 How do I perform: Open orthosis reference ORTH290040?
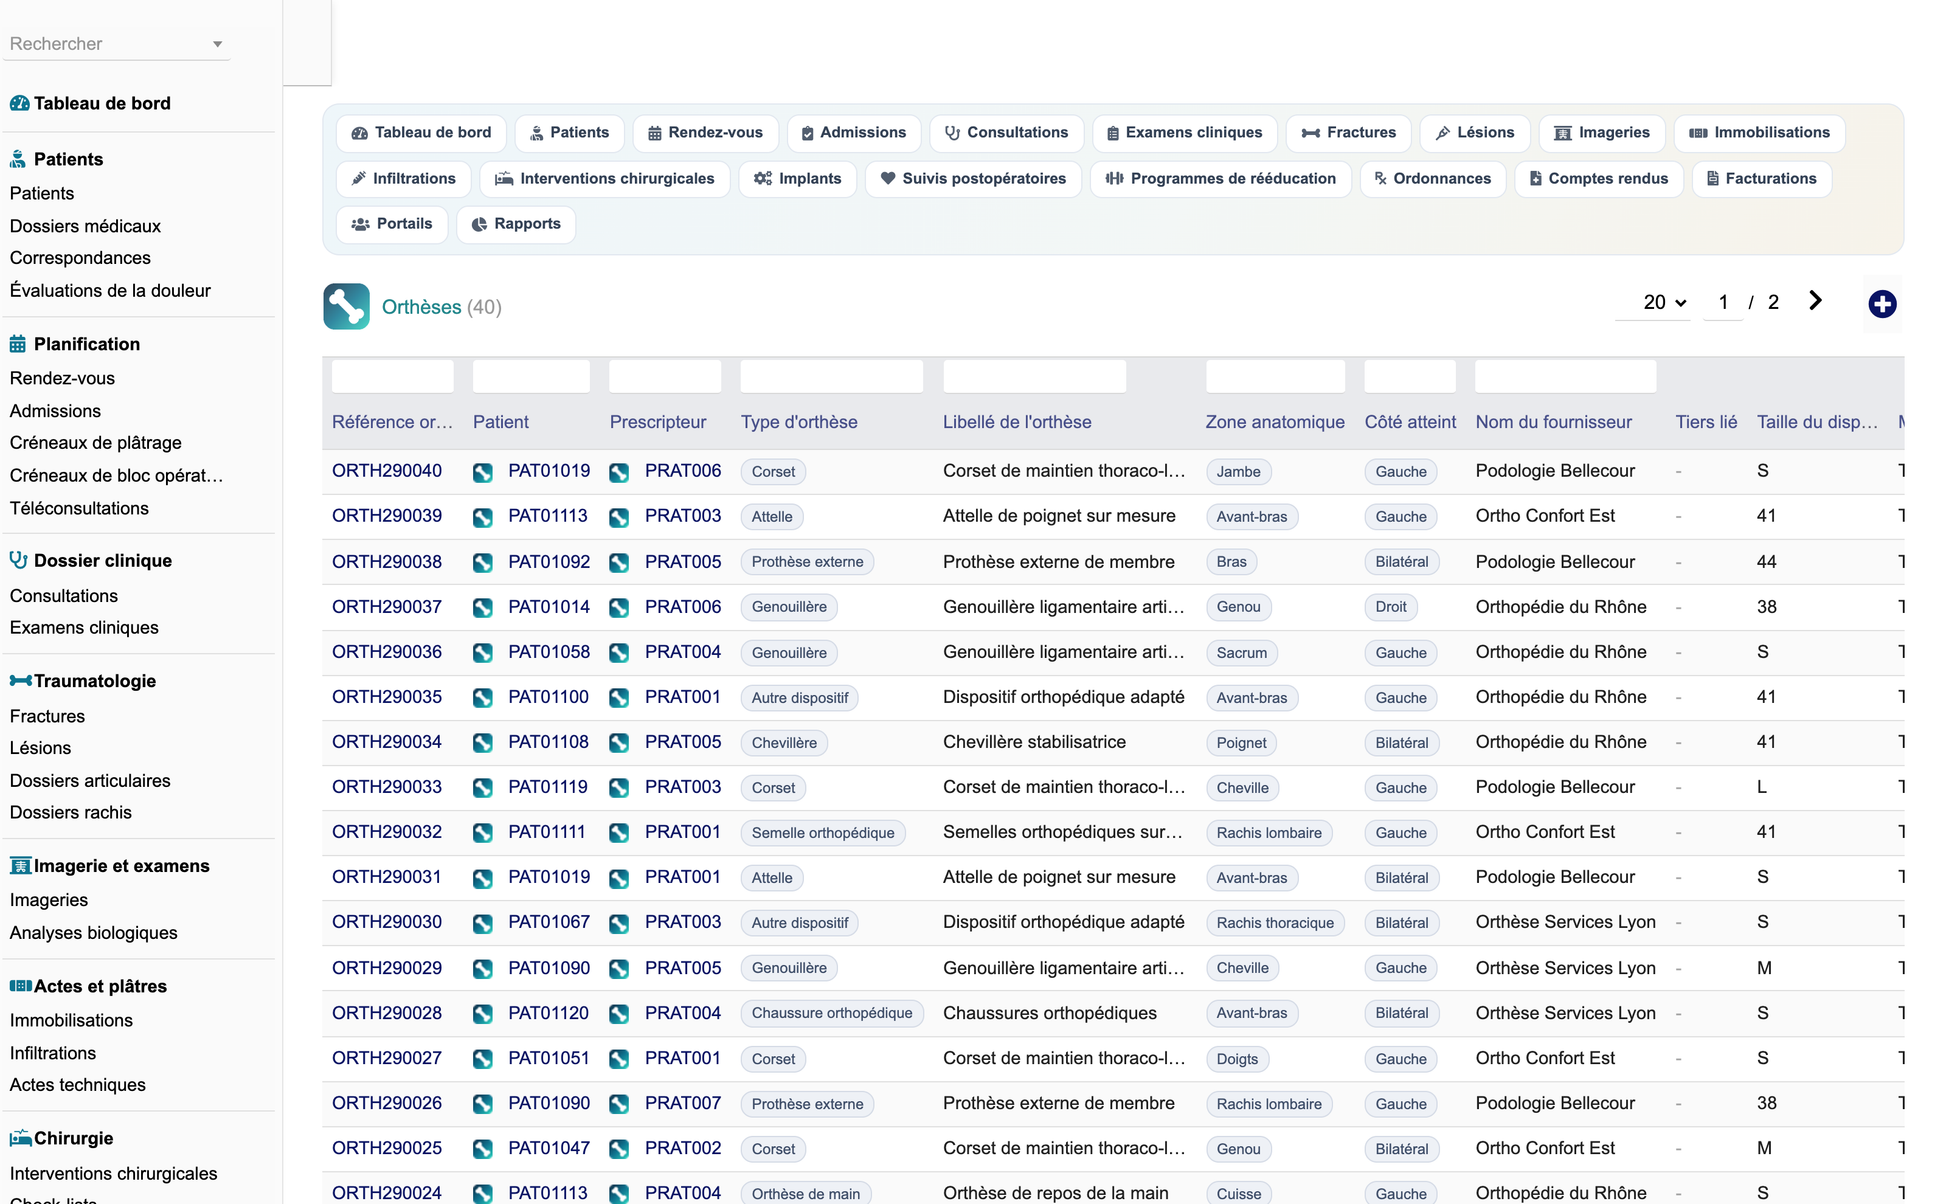(387, 471)
